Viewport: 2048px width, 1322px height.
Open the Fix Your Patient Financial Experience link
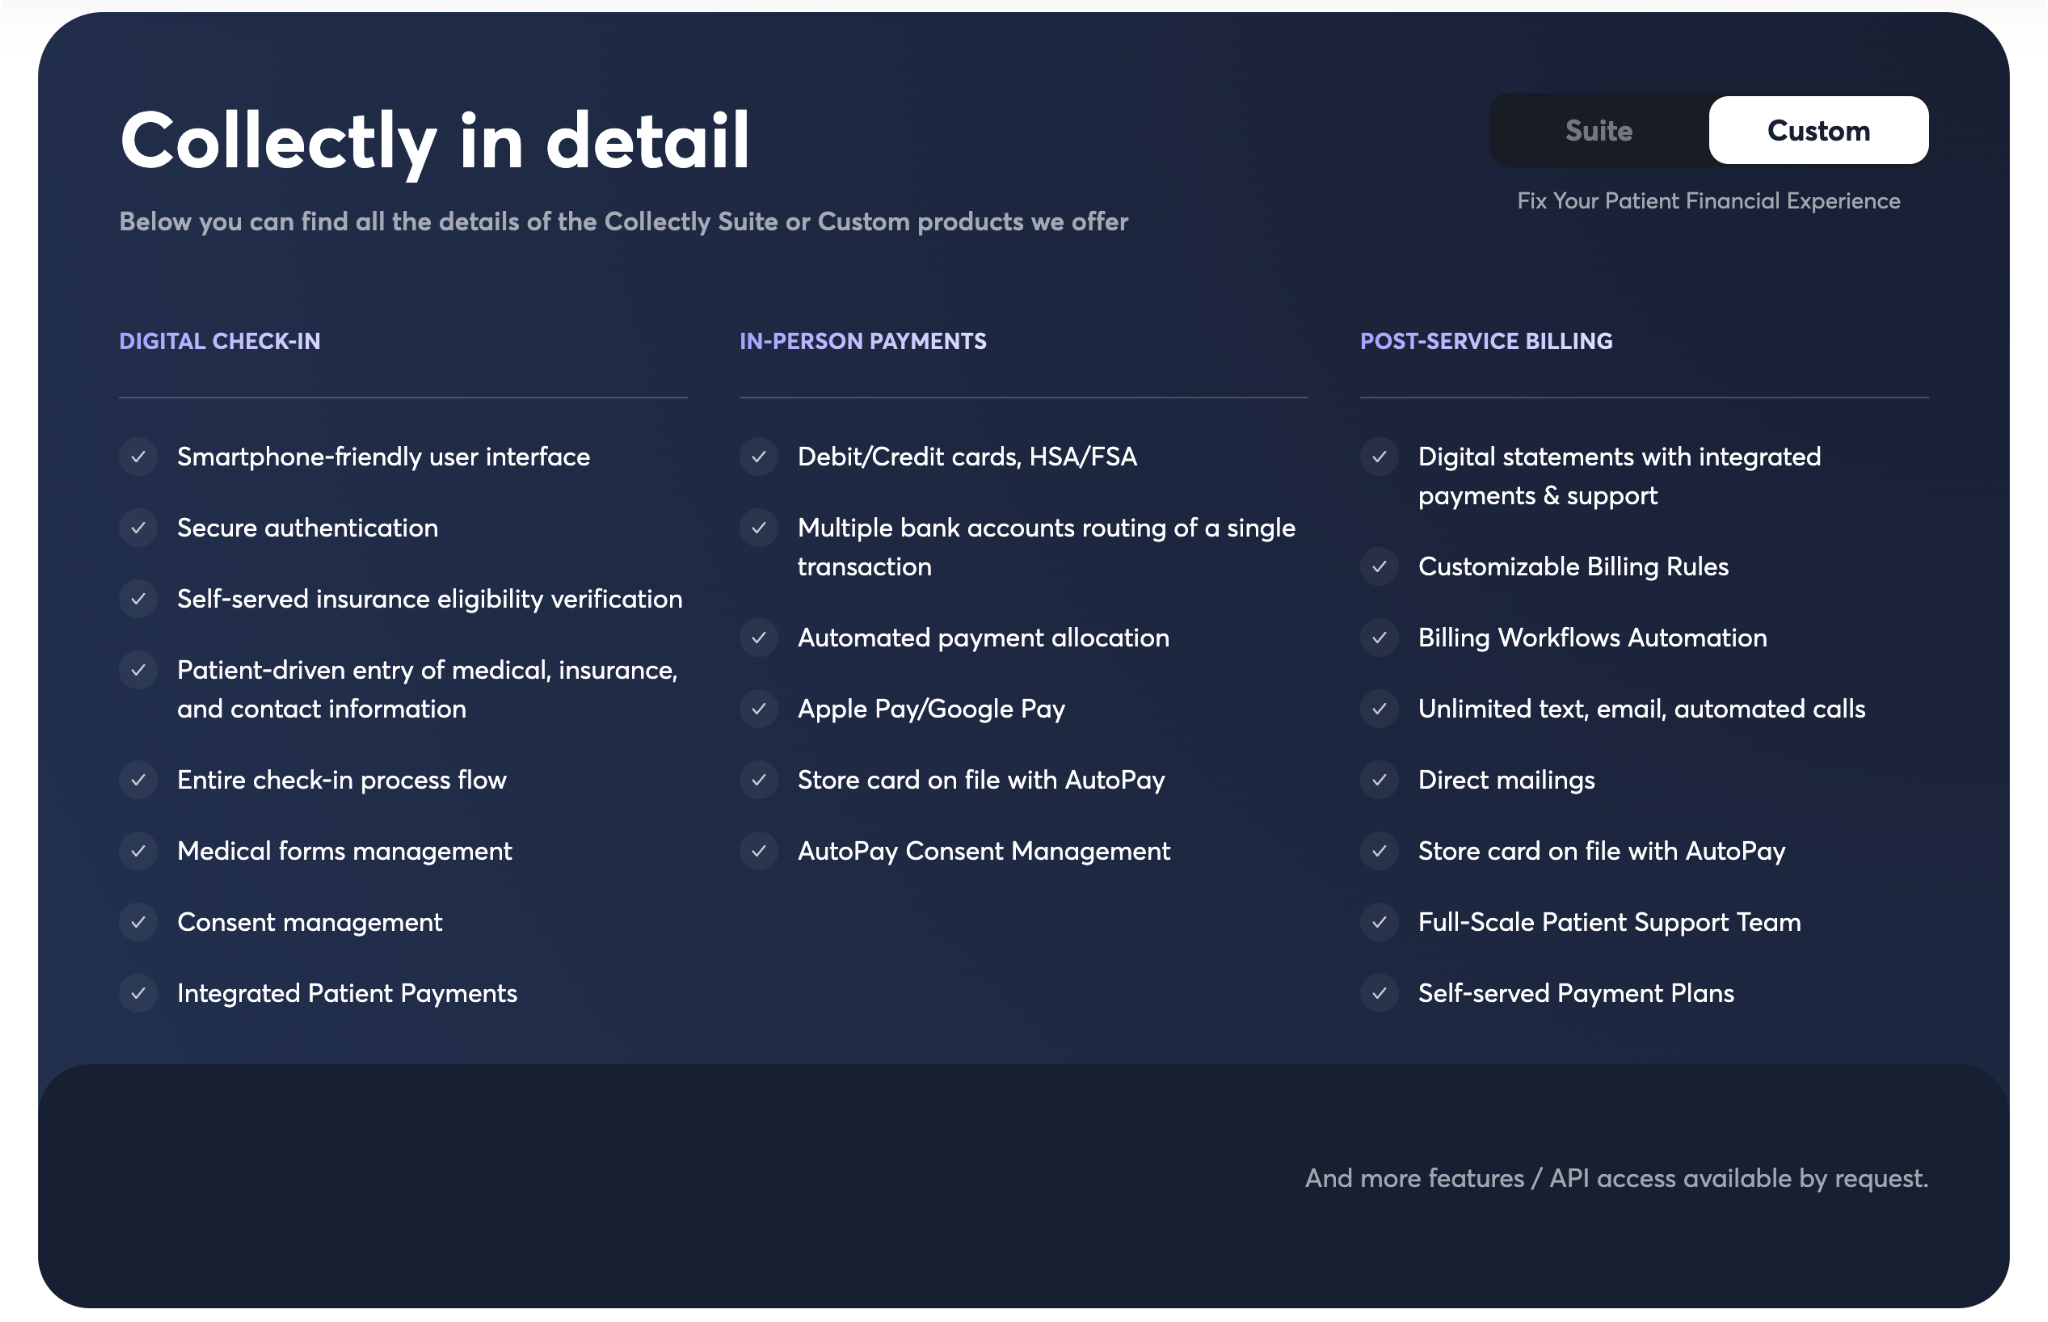pyautogui.click(x=1708, y=200)
